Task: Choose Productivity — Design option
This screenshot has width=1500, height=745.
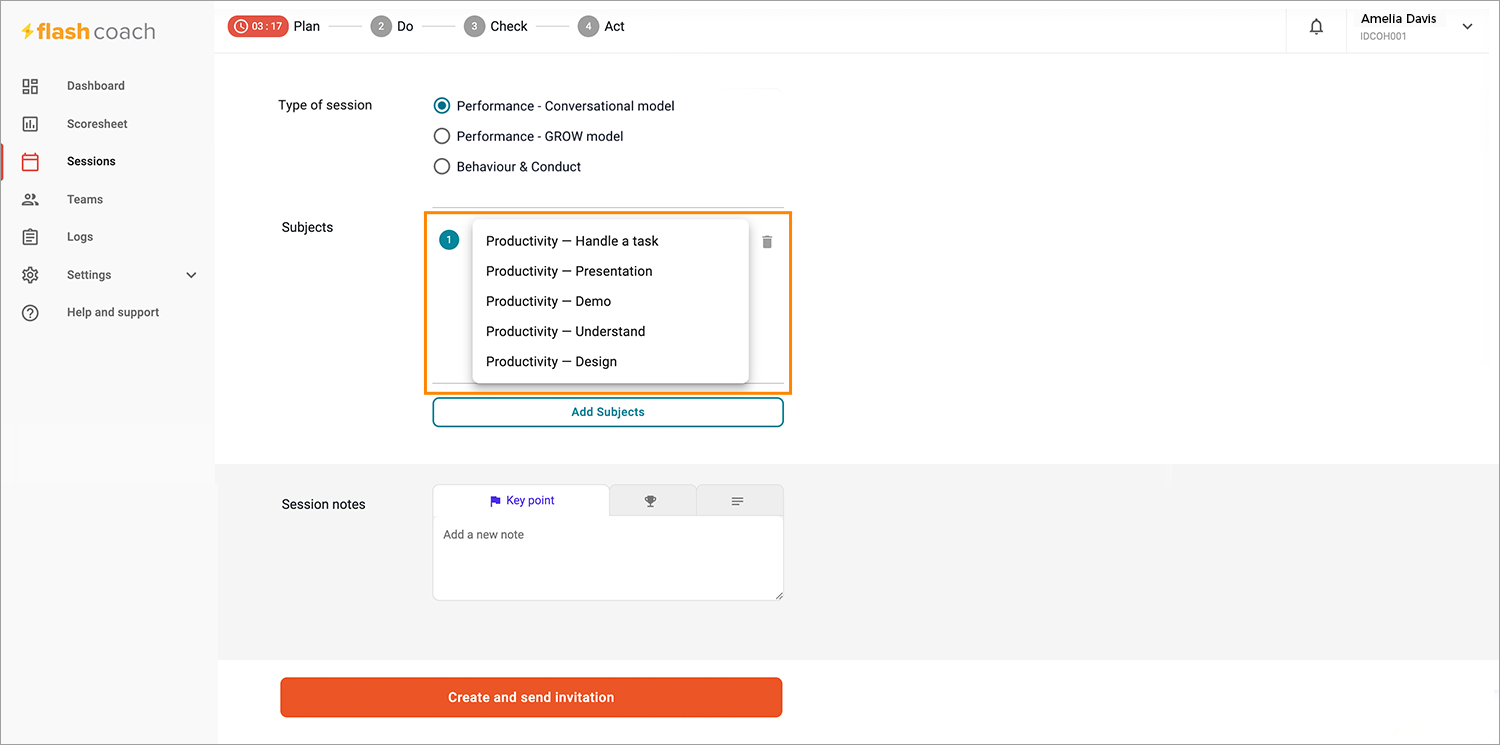Action: pyautogui.click(x=610, y=361)
